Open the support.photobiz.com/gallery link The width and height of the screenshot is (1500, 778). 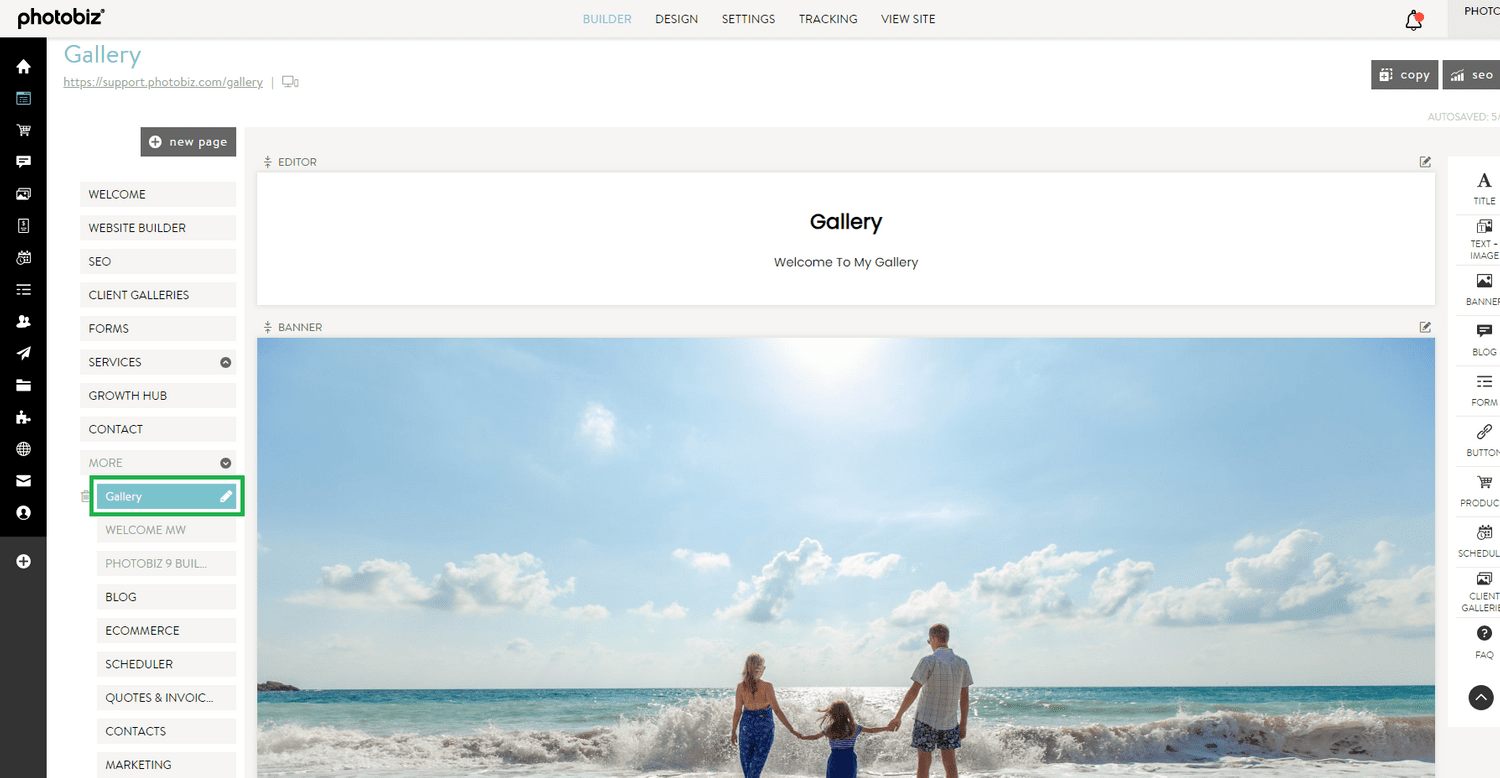pos(163,82)
